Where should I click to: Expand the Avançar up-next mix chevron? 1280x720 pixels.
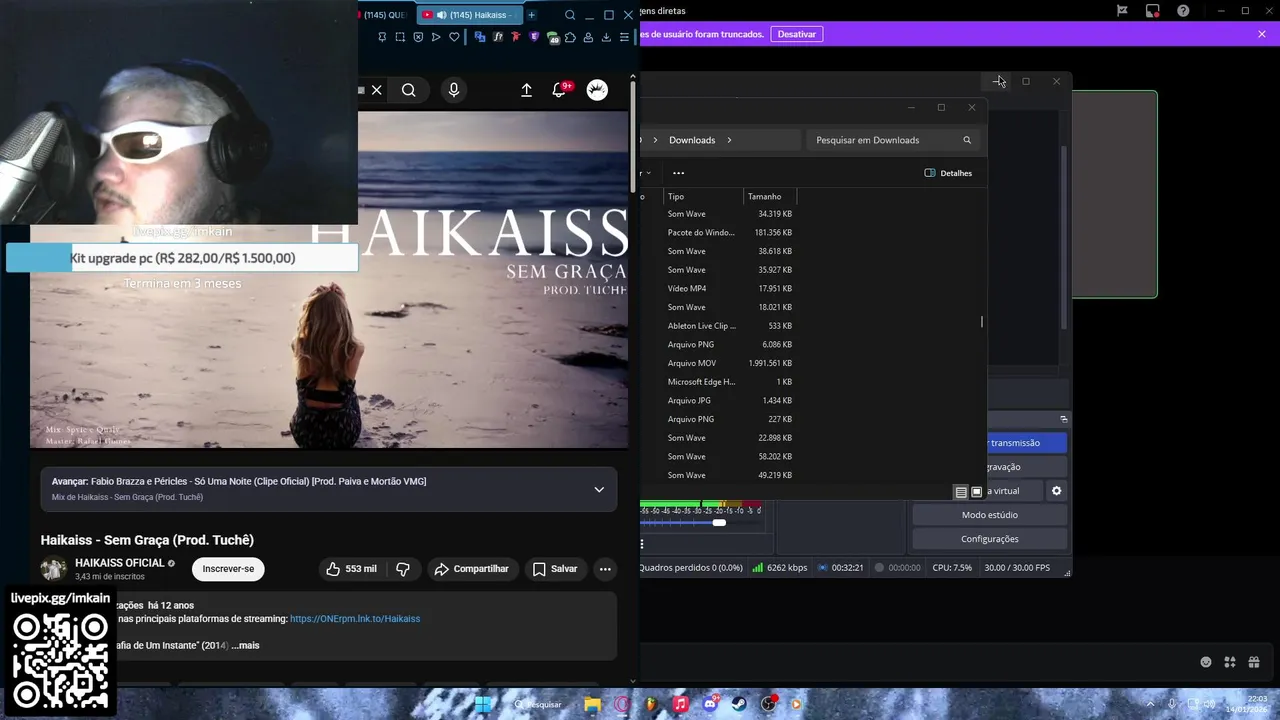pos(599,489)
